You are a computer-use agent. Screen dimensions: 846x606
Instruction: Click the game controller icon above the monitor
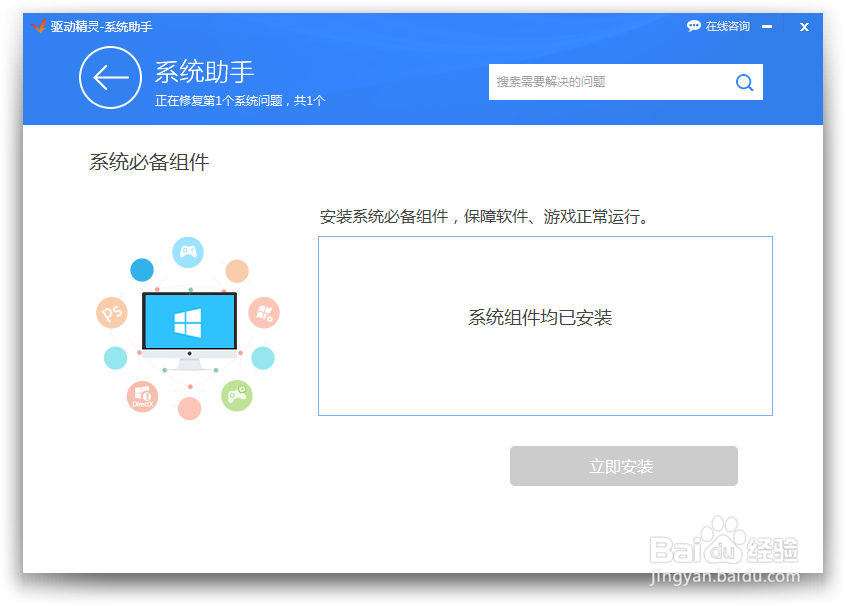coord(187,252)
